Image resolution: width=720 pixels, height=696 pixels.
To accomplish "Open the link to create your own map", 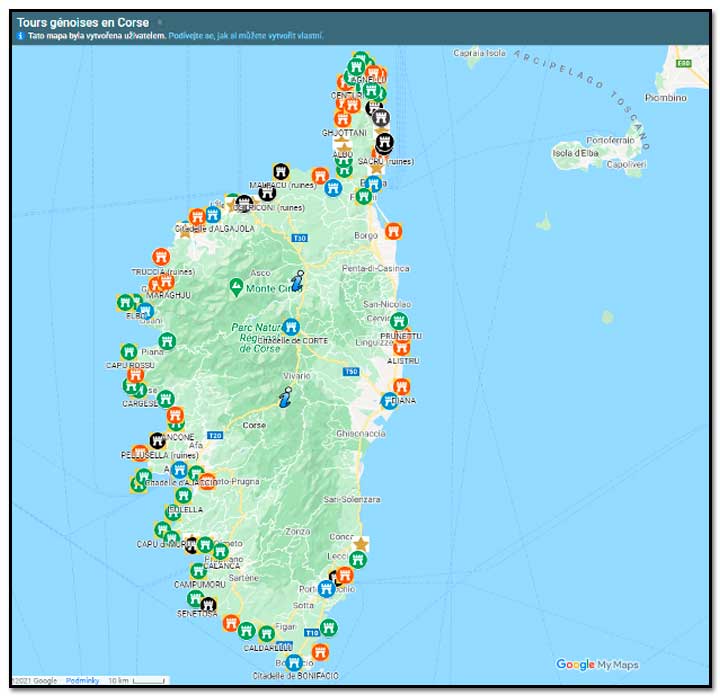I will click(x=246, y=36).
